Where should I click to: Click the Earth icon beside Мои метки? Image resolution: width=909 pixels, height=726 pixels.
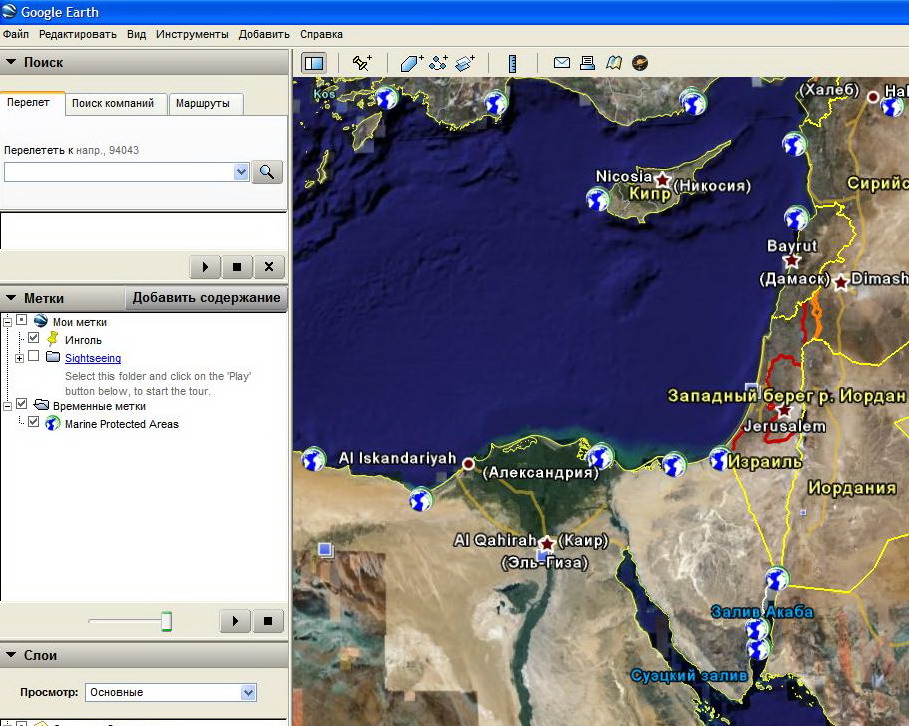click(41, 321)
